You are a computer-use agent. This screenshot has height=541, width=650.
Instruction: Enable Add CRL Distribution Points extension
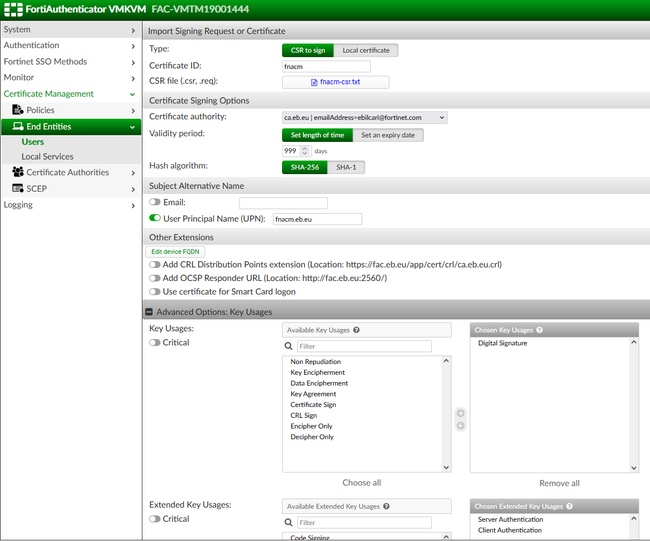tap(155, 264)
